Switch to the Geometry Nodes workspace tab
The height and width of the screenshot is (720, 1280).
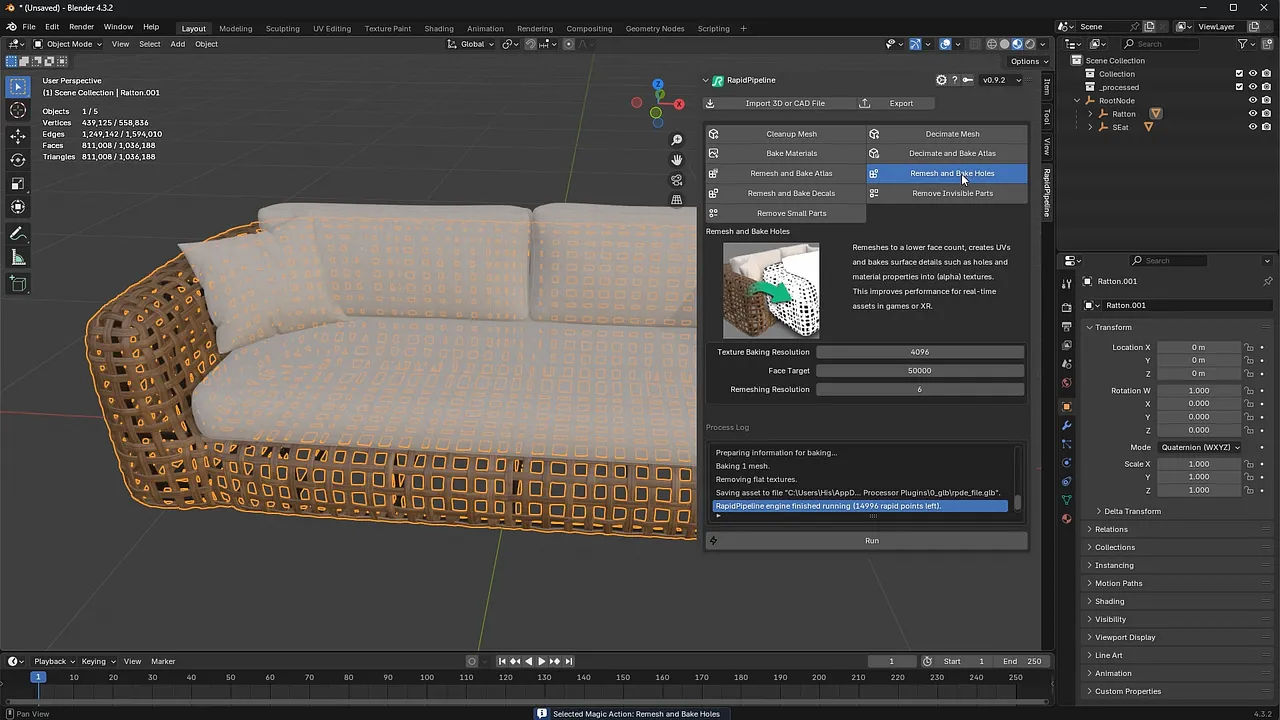point(655,28)
